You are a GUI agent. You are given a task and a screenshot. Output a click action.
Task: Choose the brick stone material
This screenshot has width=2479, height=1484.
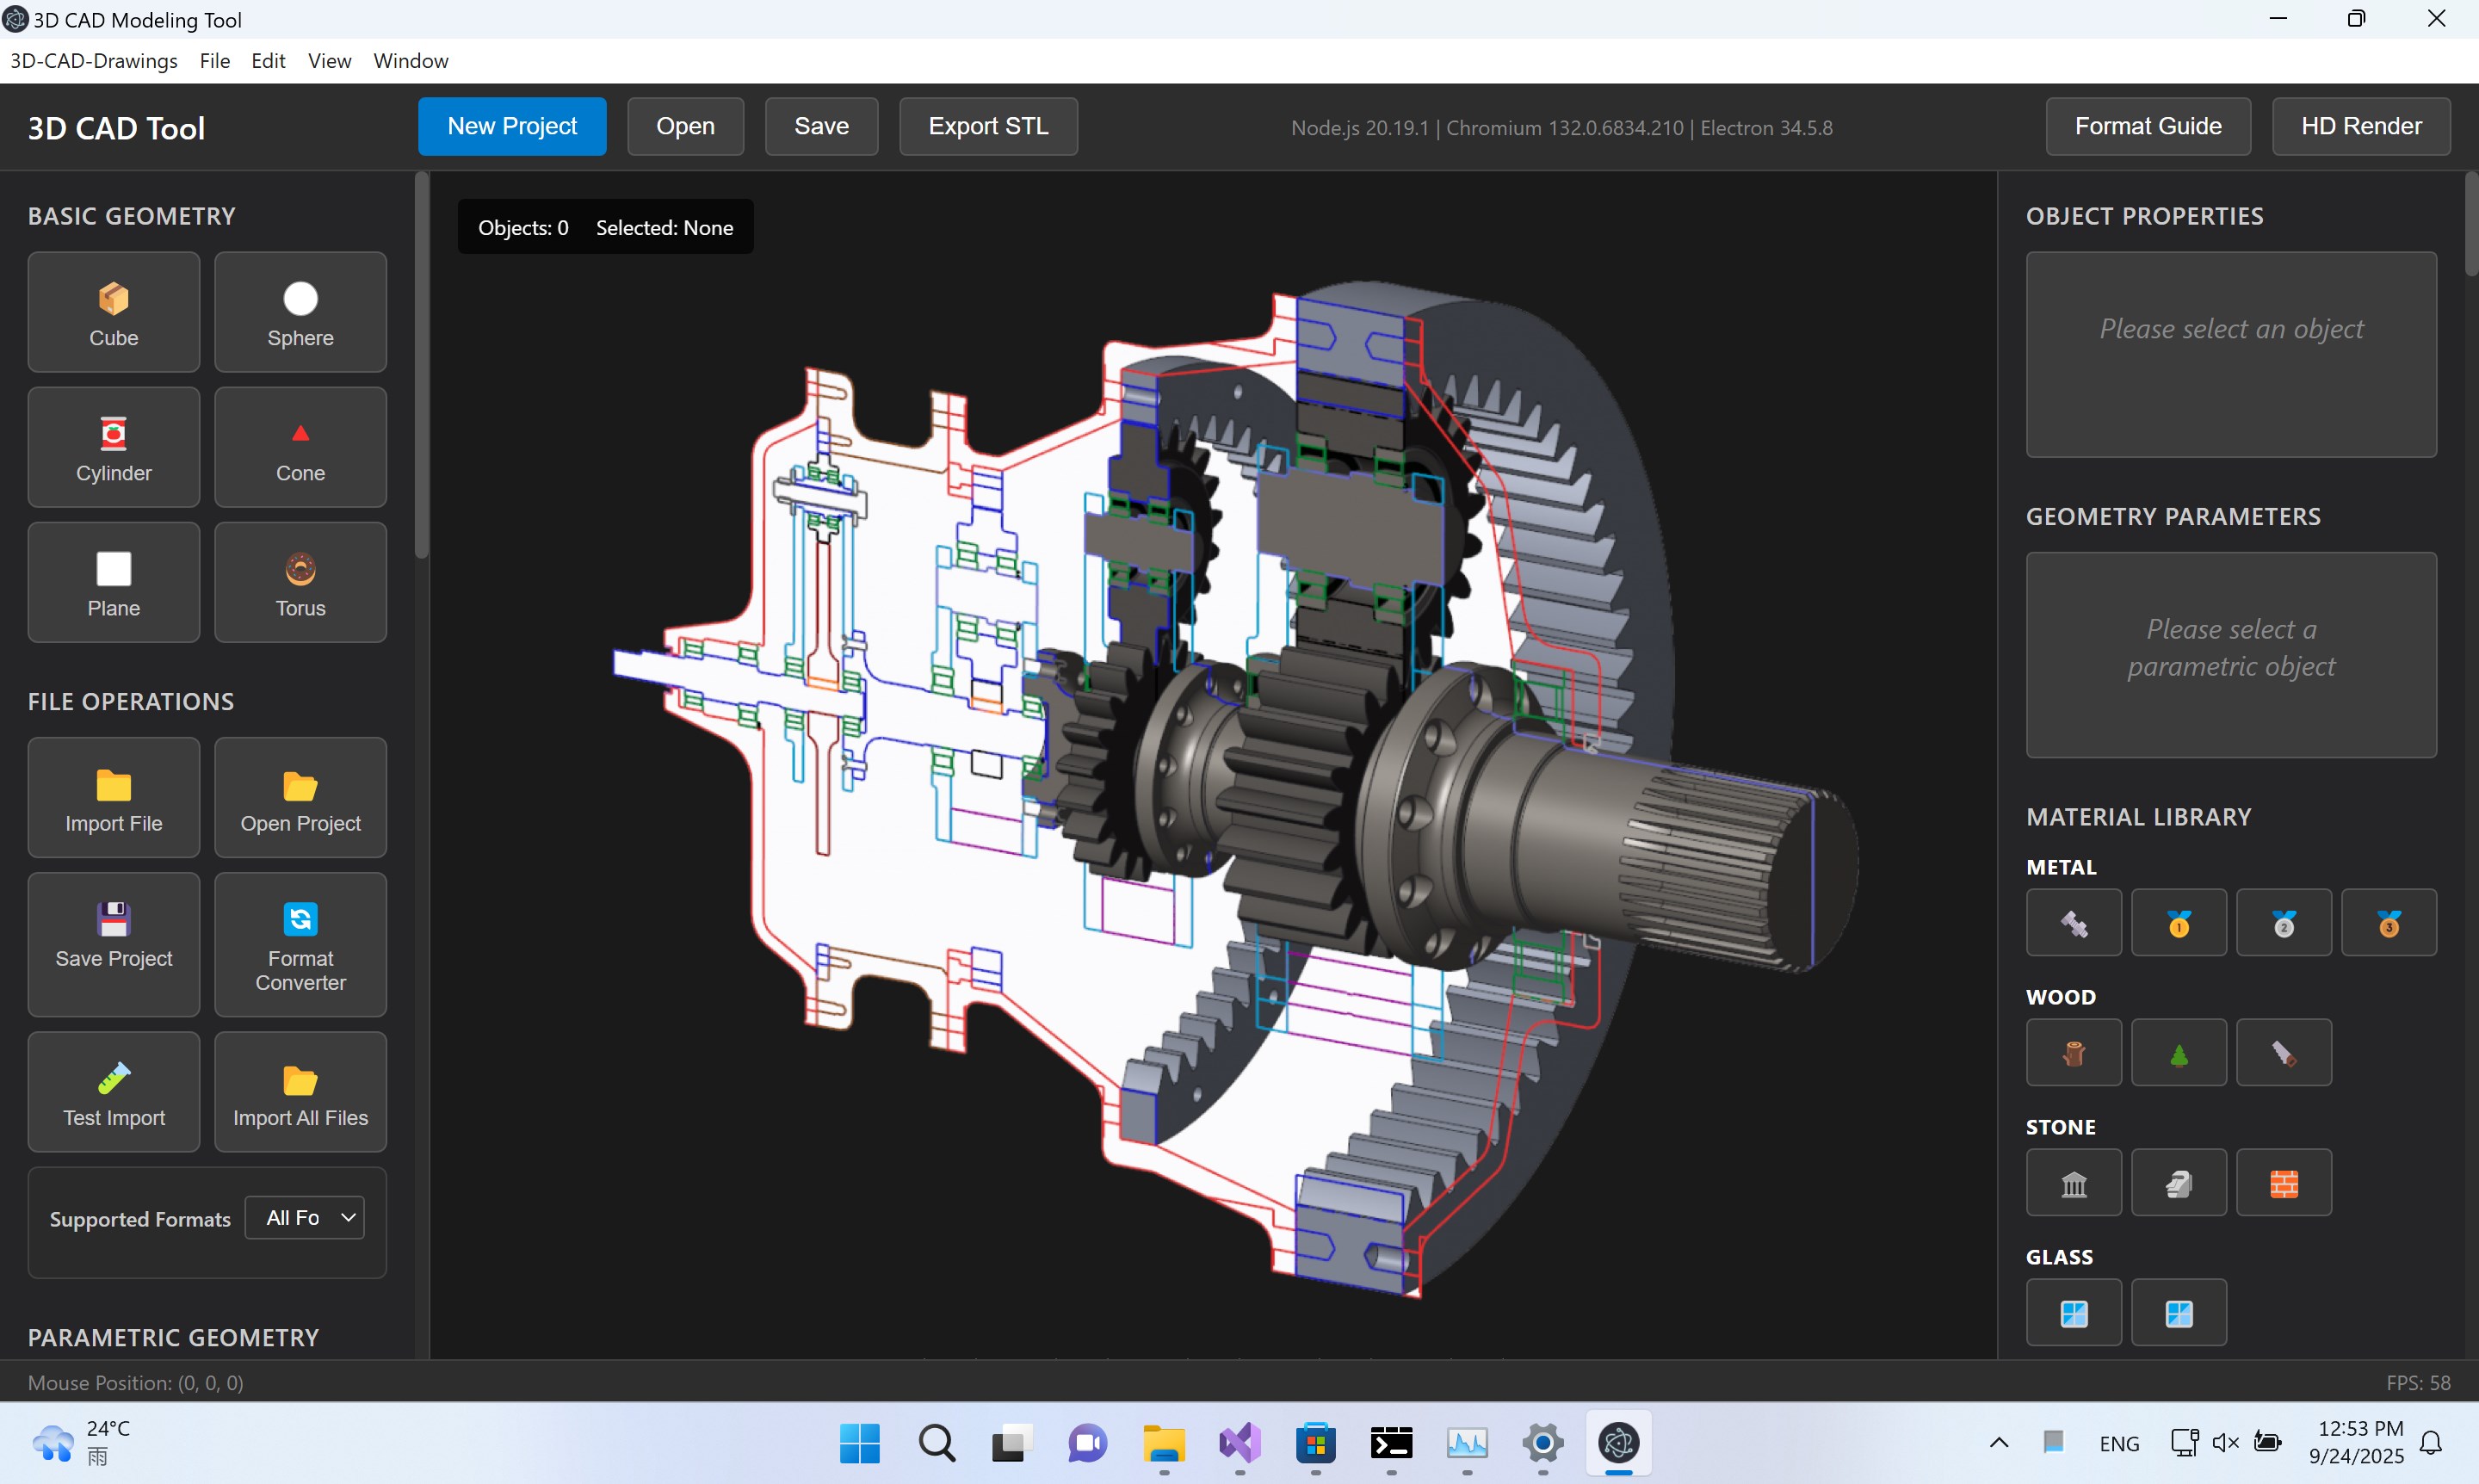coord(2284,1182)
